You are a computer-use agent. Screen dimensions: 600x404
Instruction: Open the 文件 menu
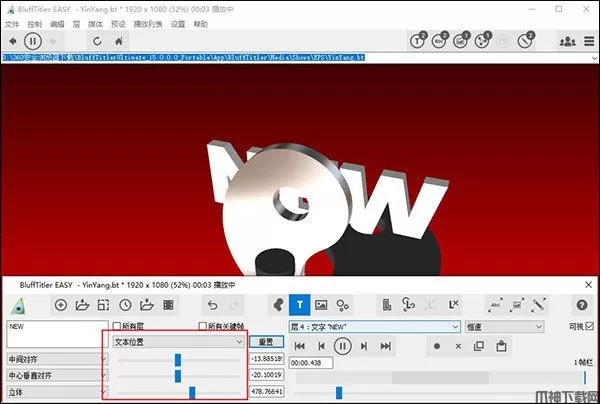12,23
